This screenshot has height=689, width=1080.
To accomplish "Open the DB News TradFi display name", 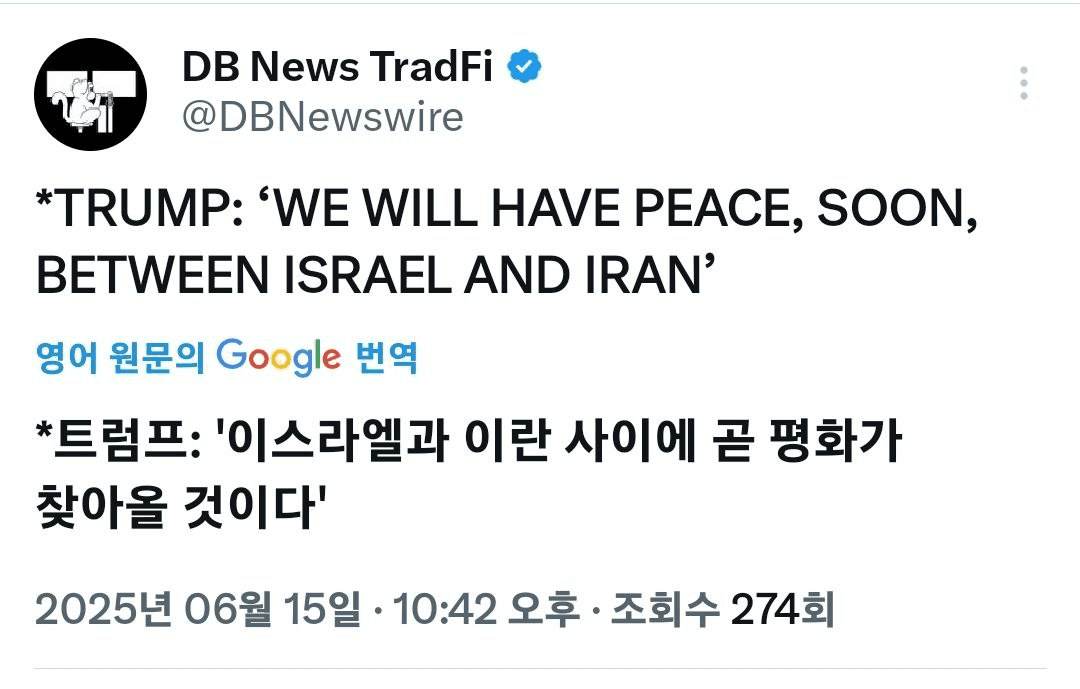I will (x=338, y=67).
